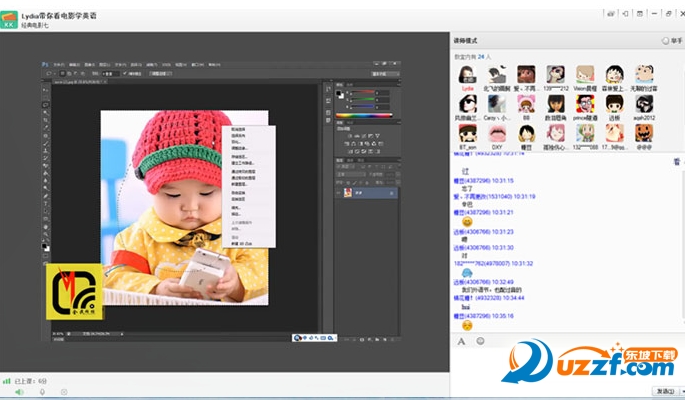Click the small icon at chat log's right edge

click(677, 162)
